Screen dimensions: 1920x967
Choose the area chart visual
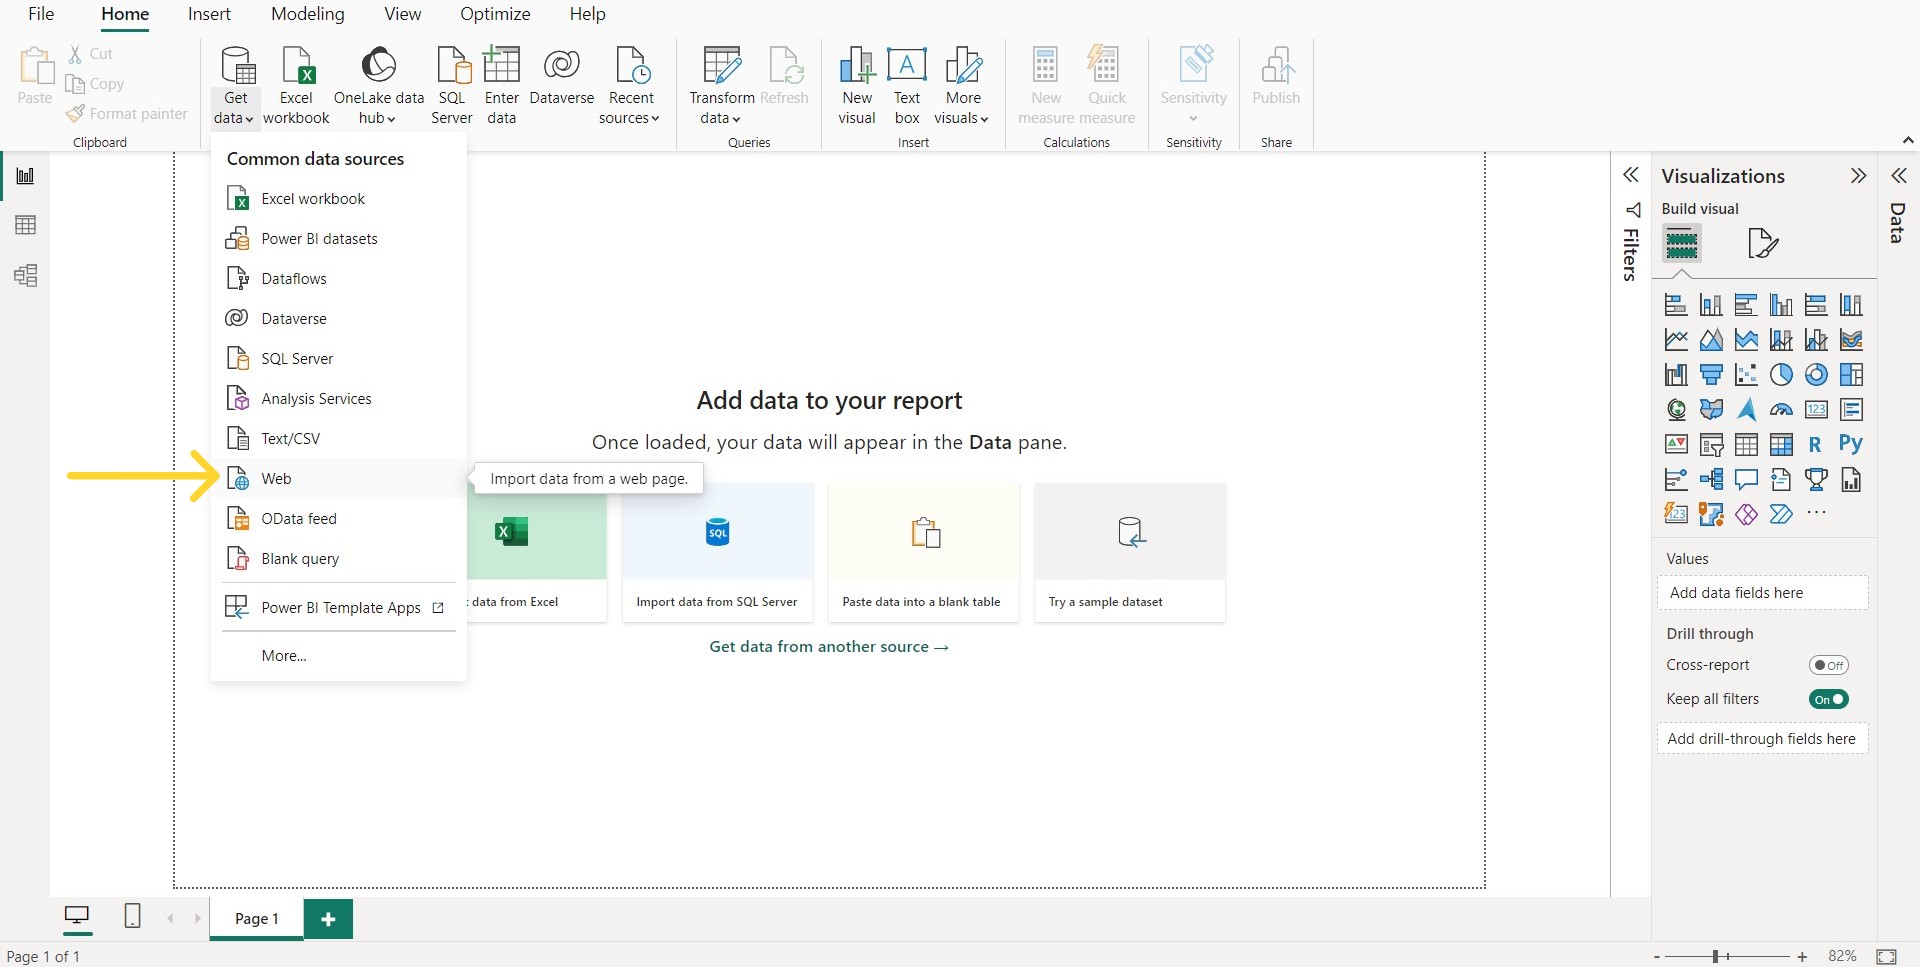1711,340
